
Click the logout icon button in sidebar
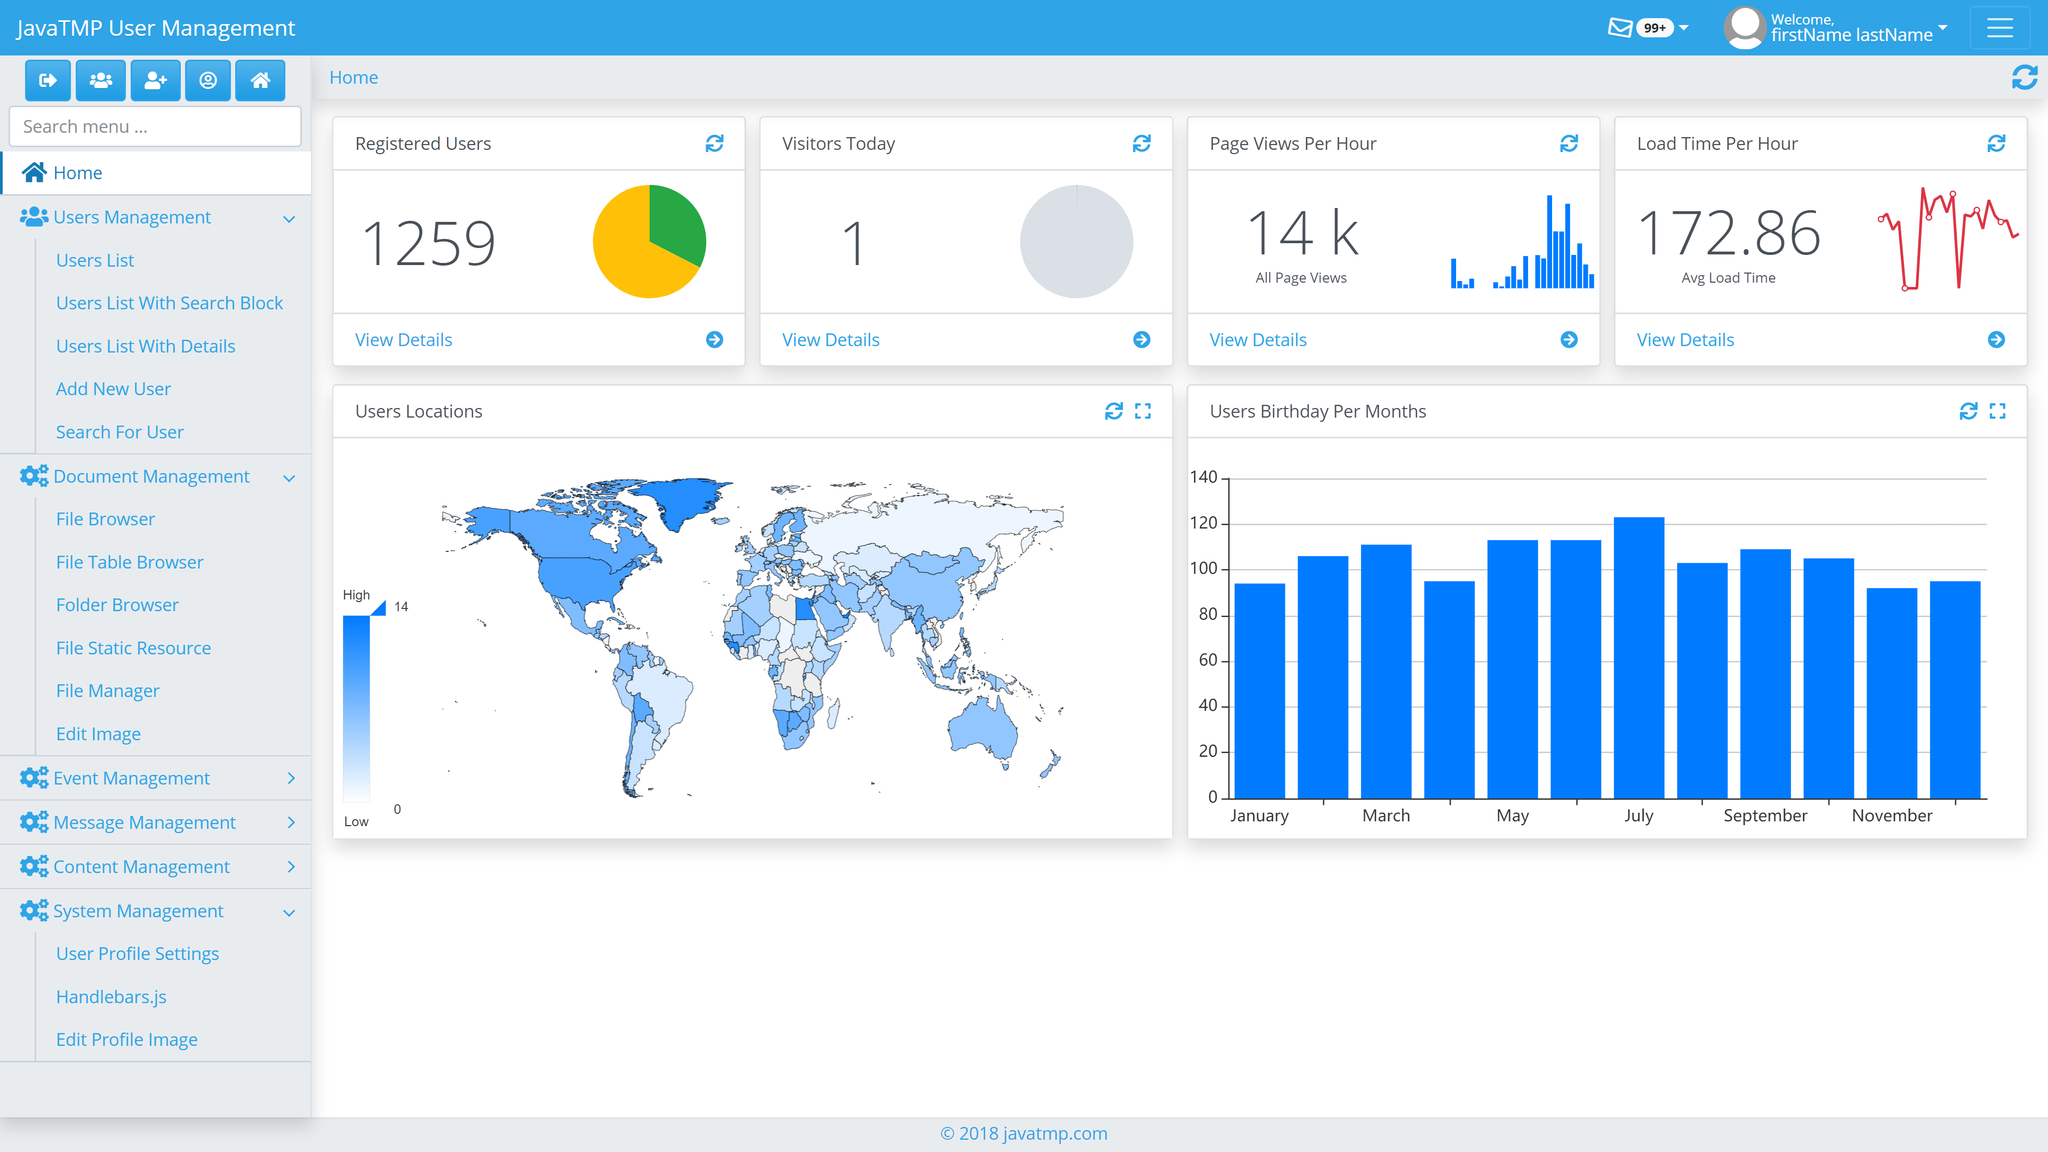[x=47, y=80]
